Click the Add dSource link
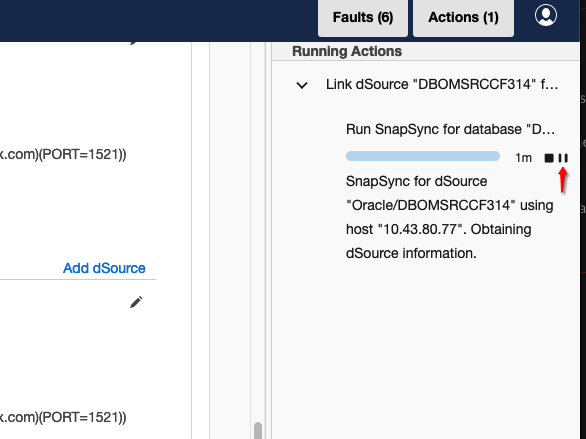 pos(104,268)
